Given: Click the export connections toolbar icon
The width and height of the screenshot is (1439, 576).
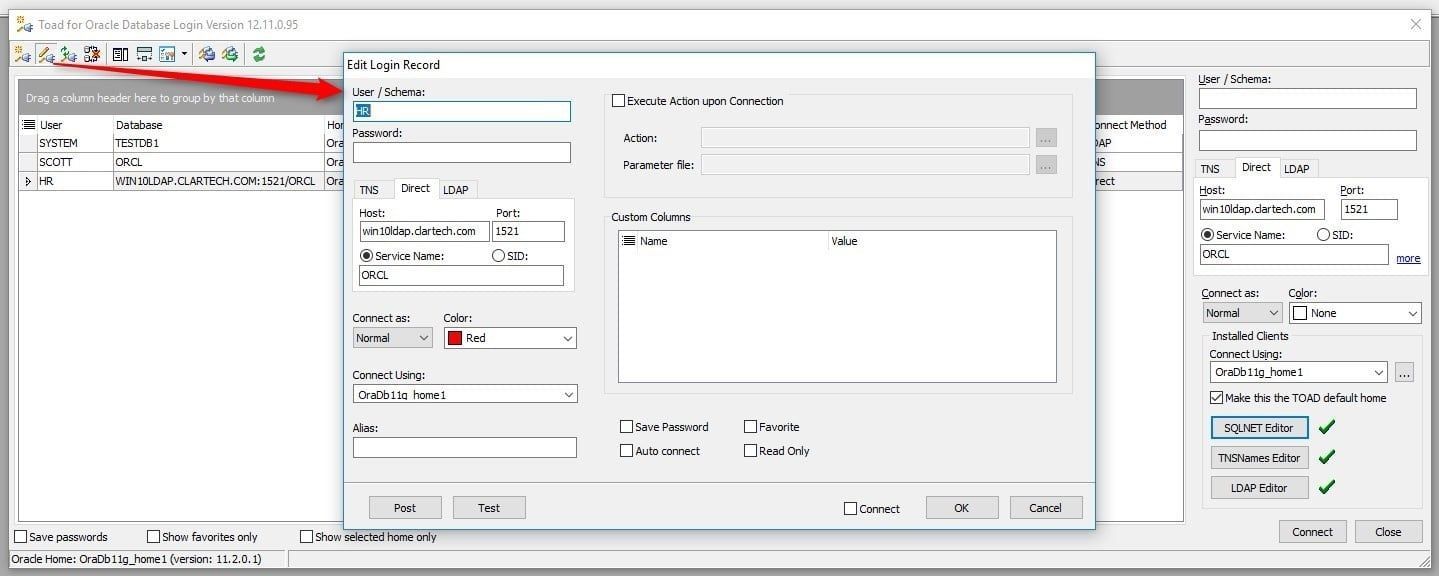Looking at the screenshot, I should click(x=230, y=54).
